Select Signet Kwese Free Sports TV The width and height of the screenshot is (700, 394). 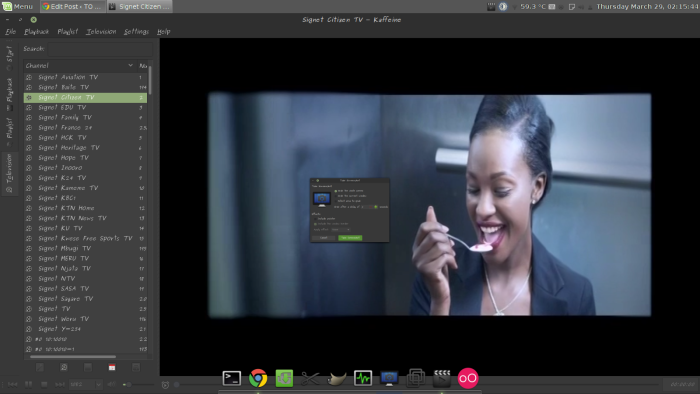tap(85, 239)
